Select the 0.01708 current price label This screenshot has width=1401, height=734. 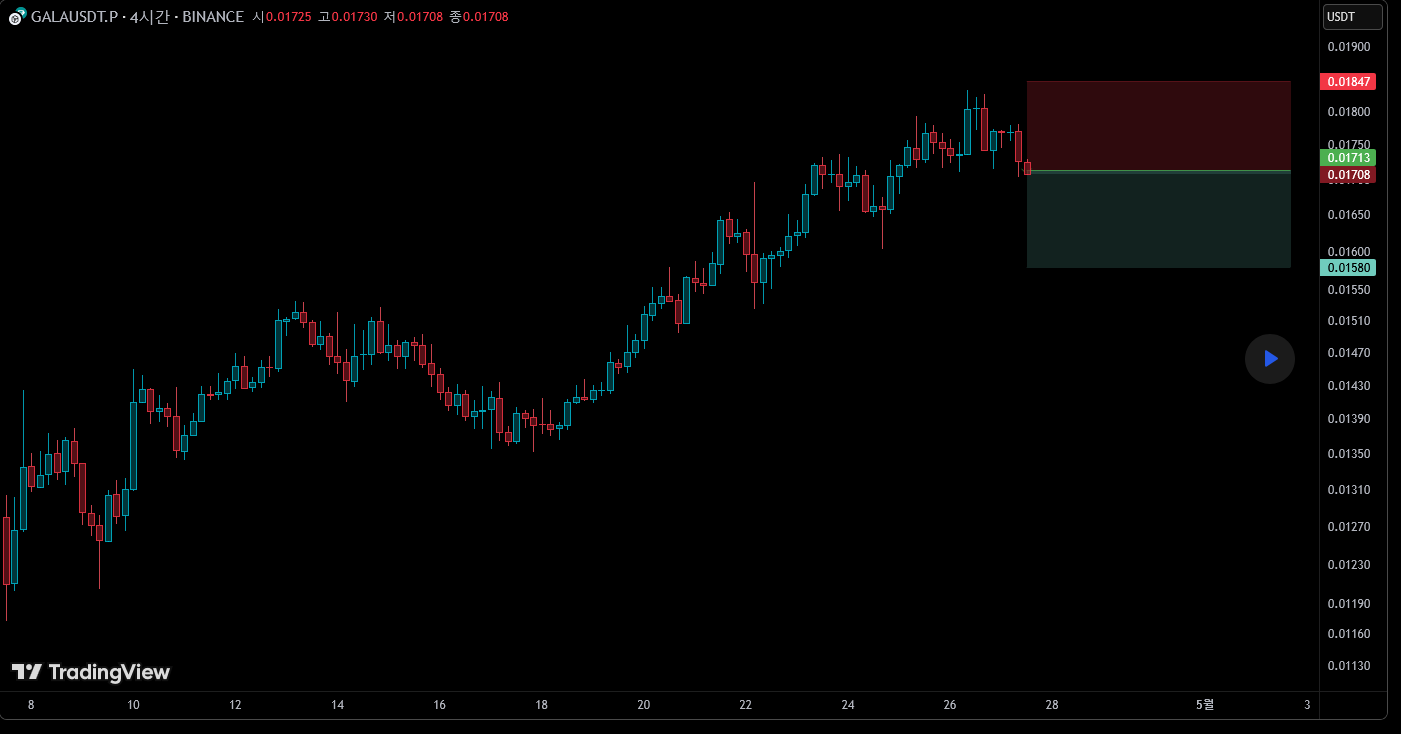click(x=1348, y=175)
